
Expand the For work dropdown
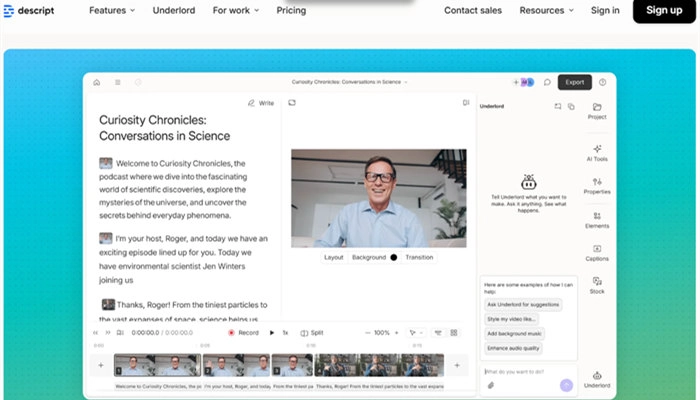pos(235,10)
